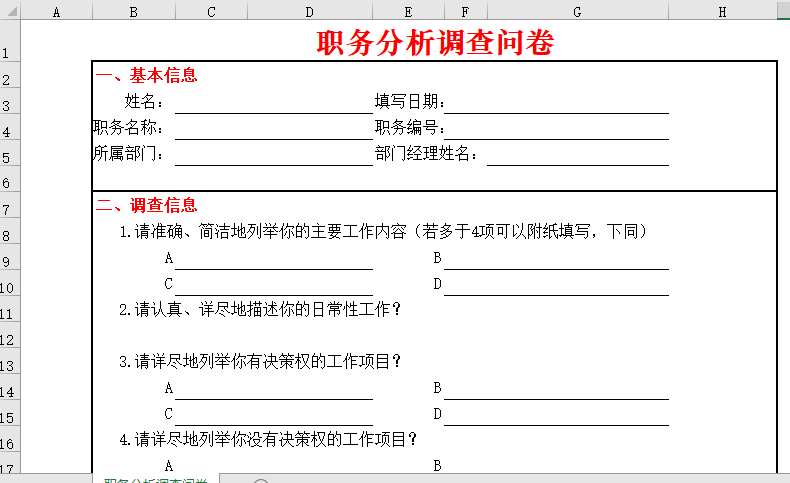The height and width of the screenshot is (483, 790).
Task: Click the 姓名 label cell
Action: point(144,101)
